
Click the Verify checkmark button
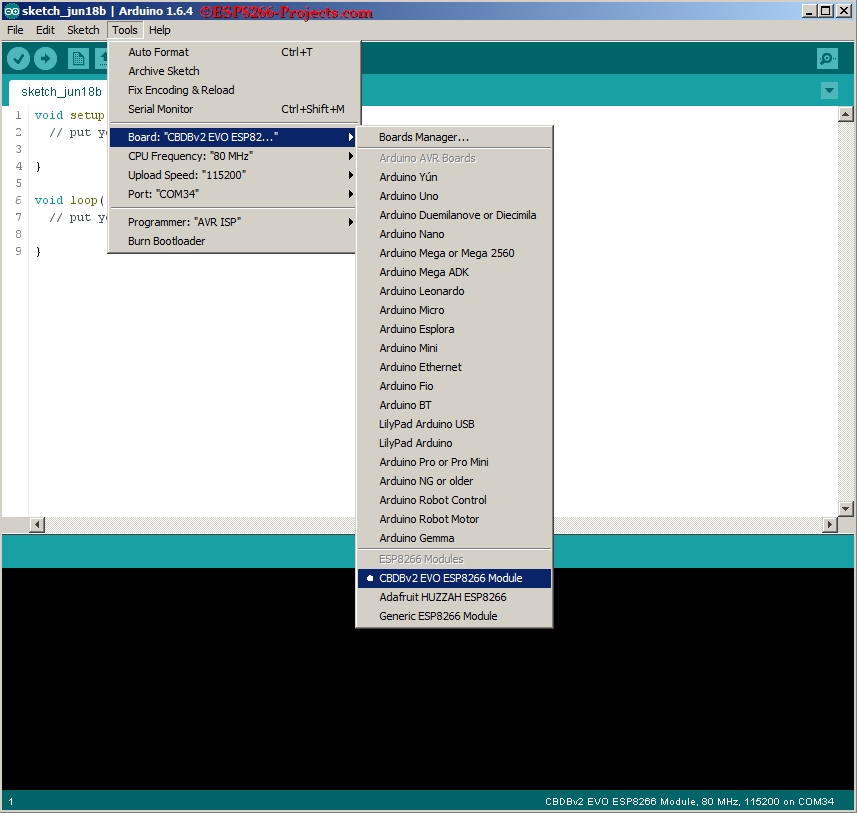point(18,59)
